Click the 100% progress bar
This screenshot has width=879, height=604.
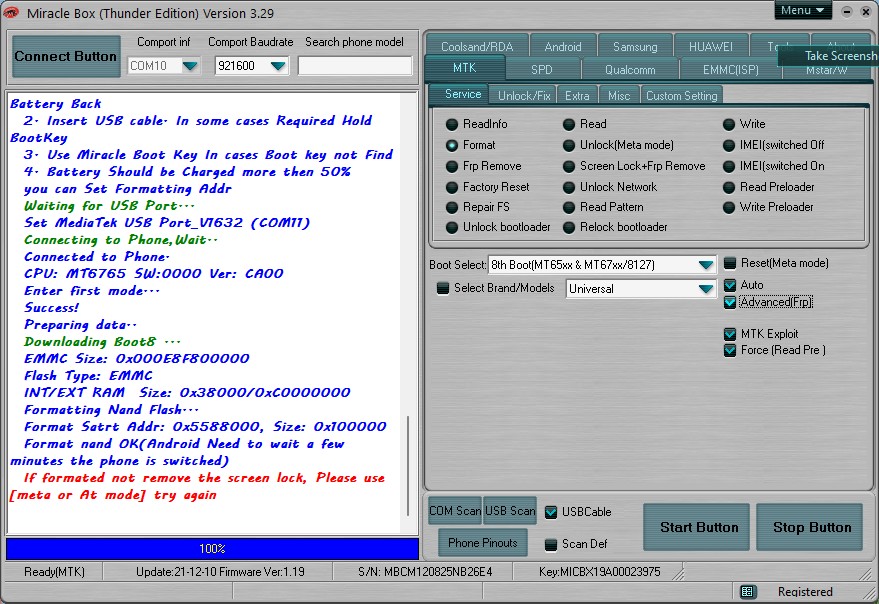[x=212, y=548]
